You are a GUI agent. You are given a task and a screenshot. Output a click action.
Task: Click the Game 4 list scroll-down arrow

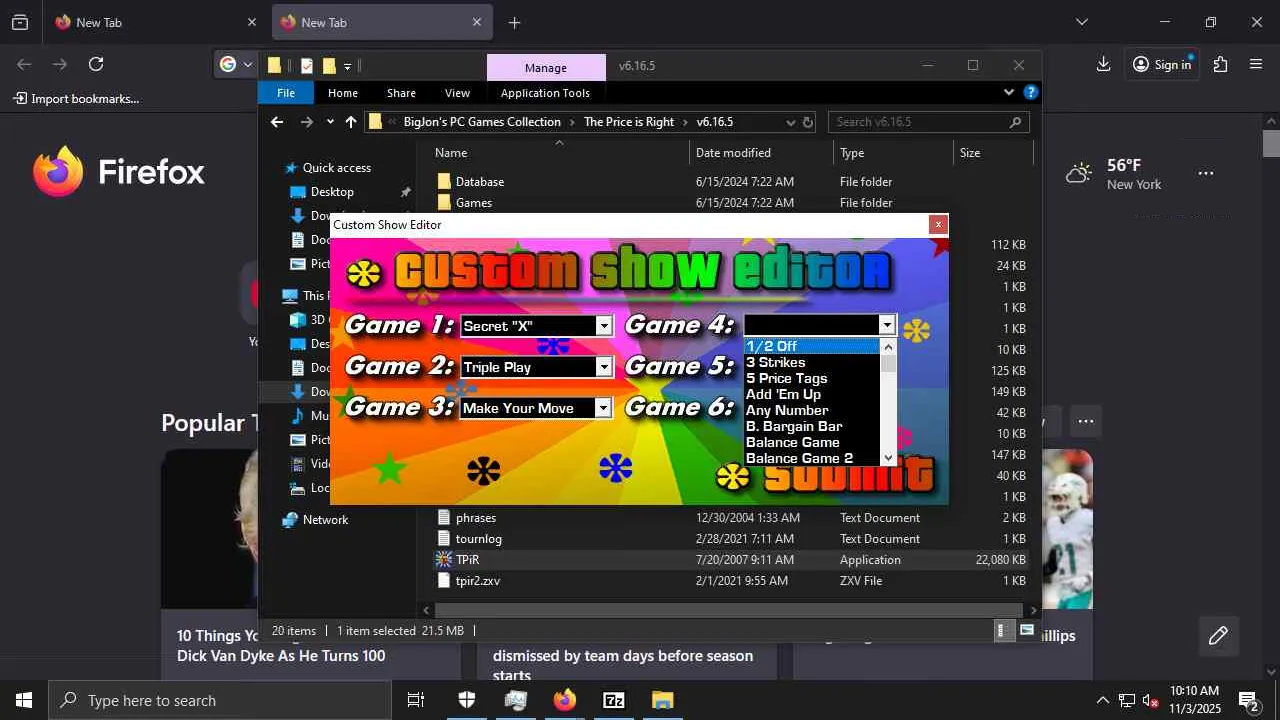click(888, 457)
